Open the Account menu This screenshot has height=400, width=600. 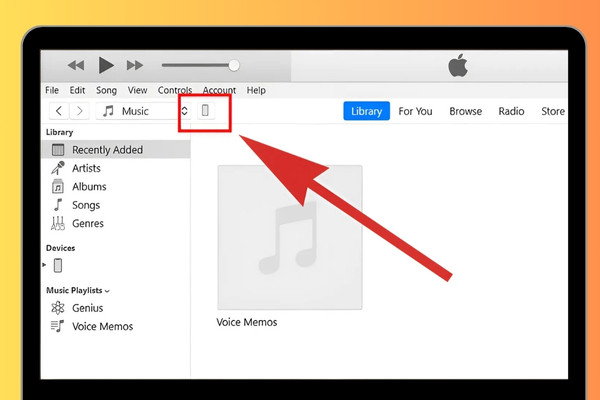click(219, 90)
